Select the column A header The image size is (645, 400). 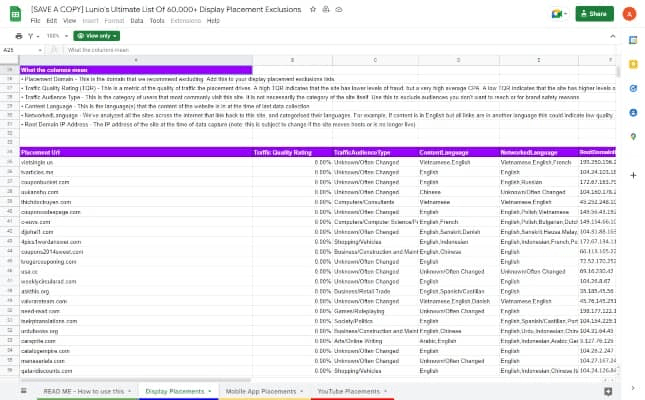[x=136, y=60]
